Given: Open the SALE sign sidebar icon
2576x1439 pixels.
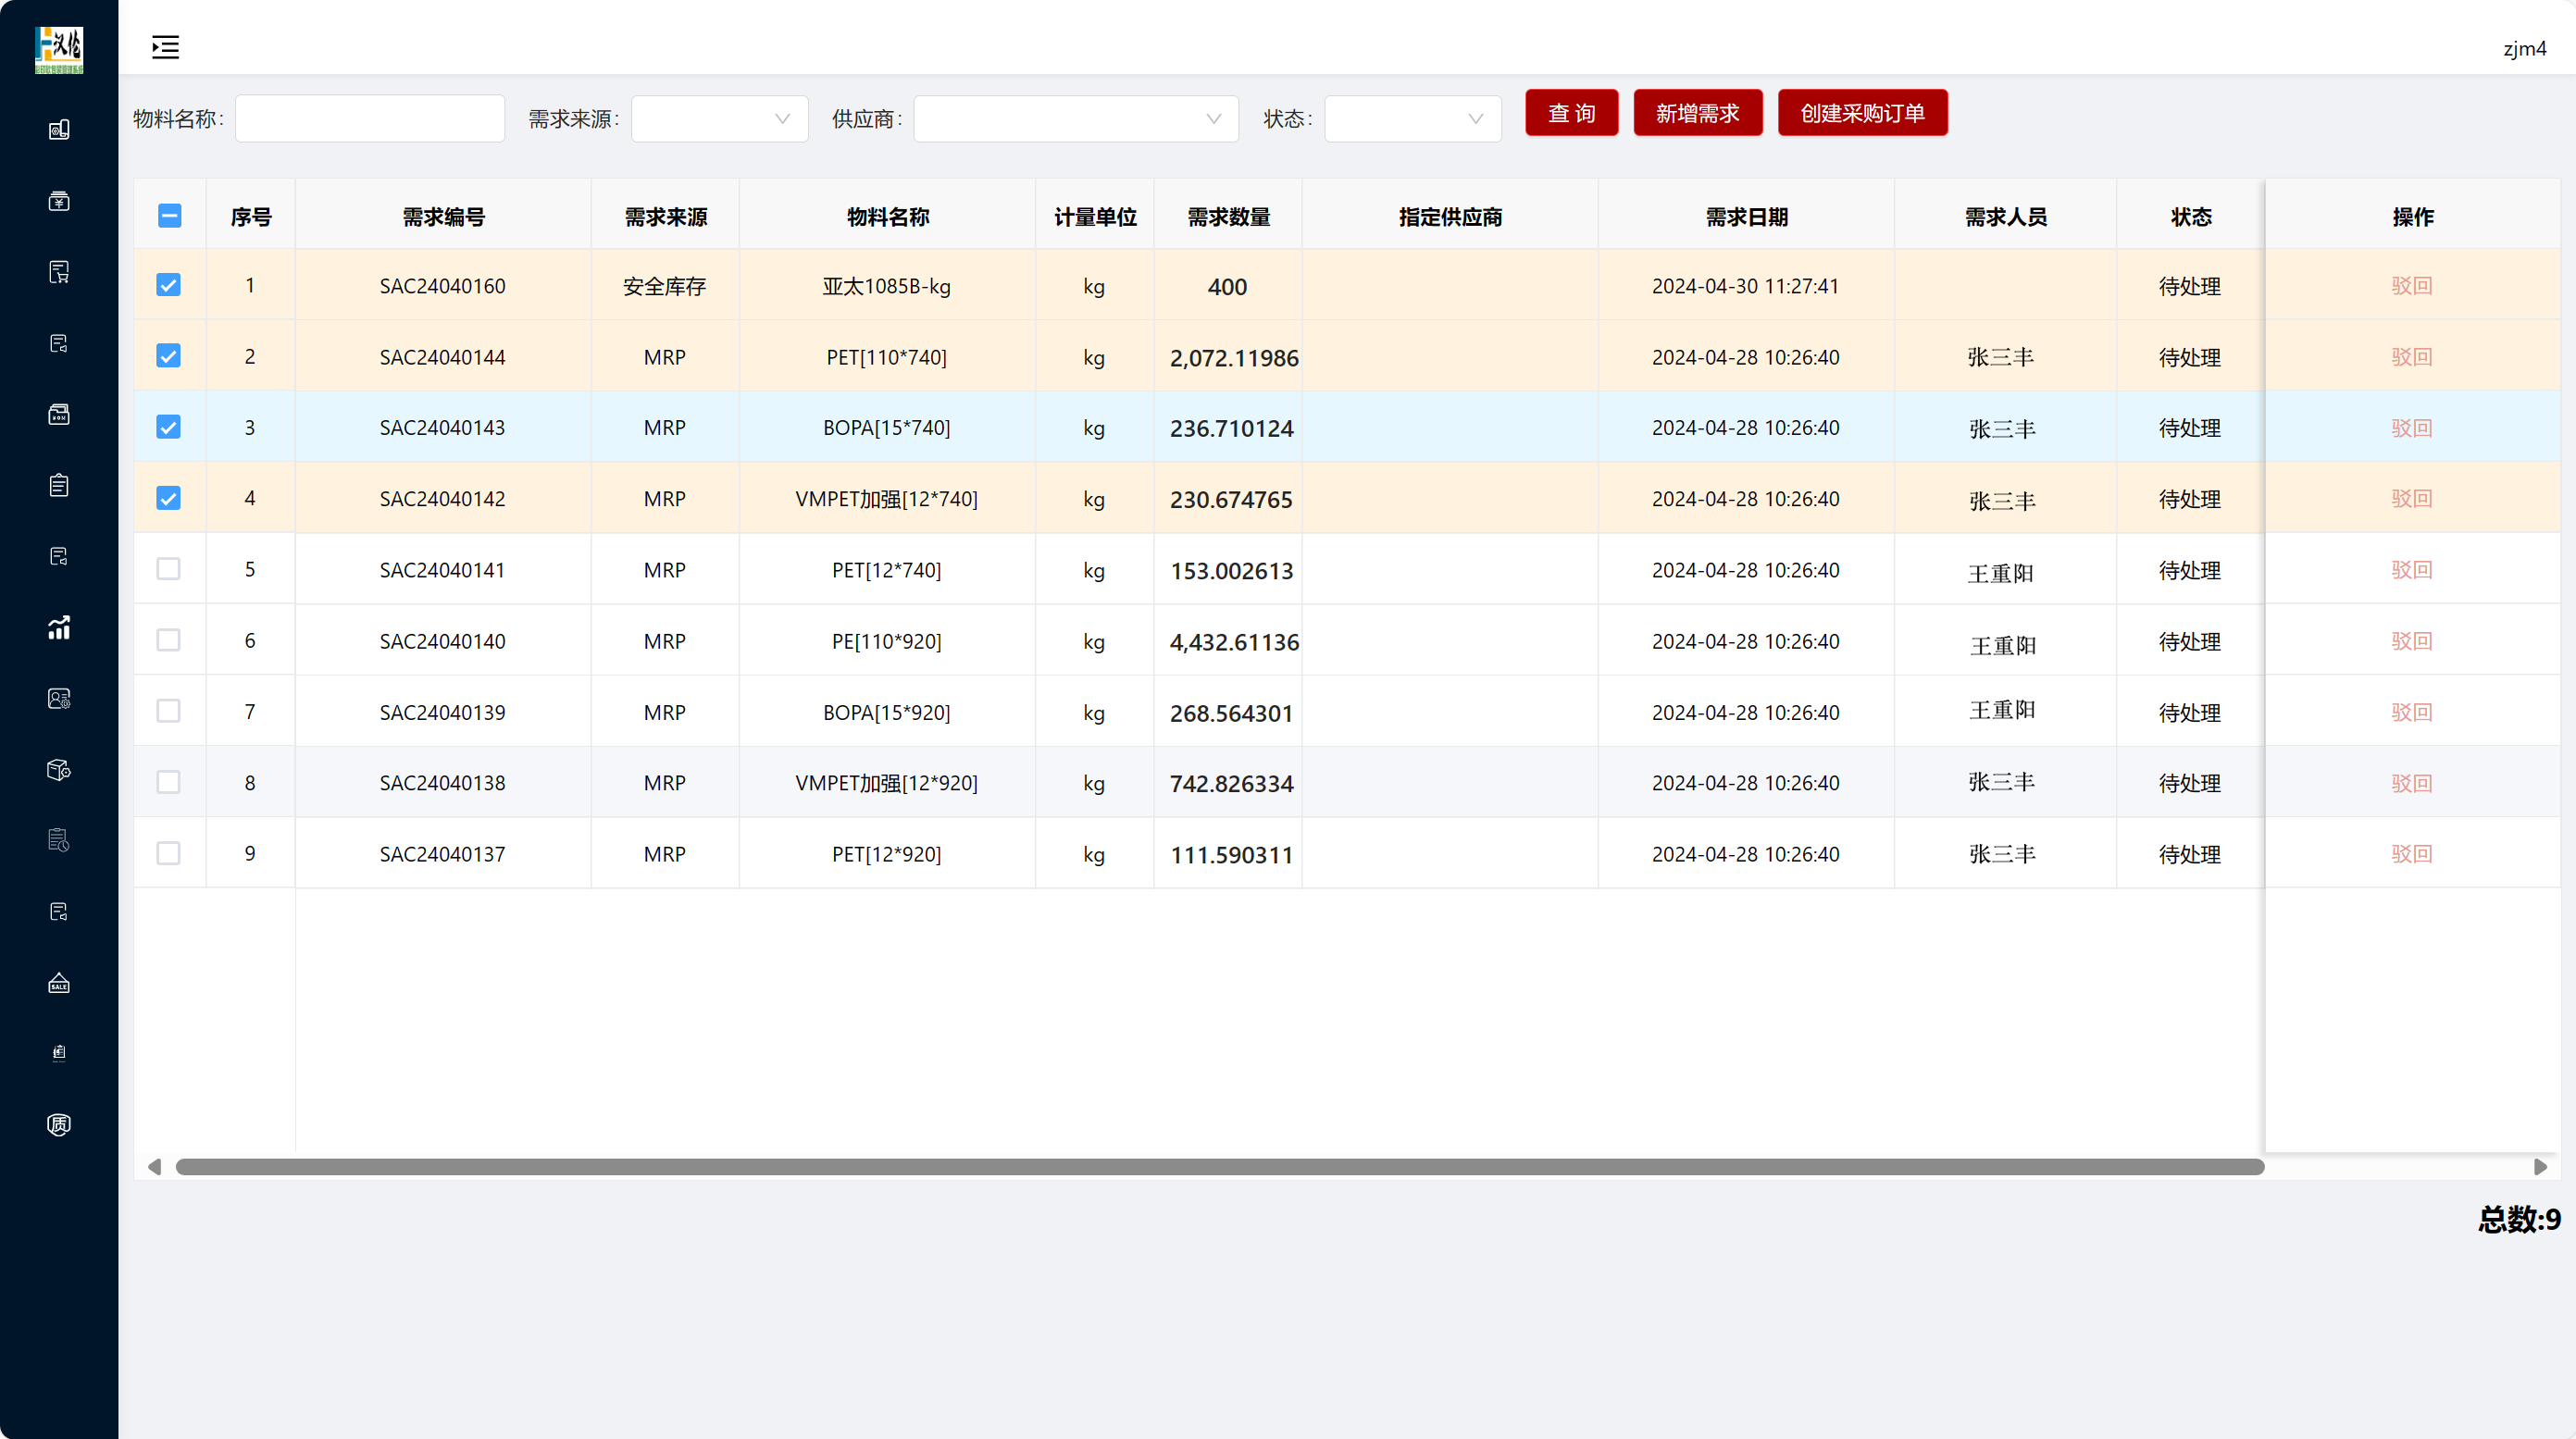Looking at the screenshot, I should point(59,982).
